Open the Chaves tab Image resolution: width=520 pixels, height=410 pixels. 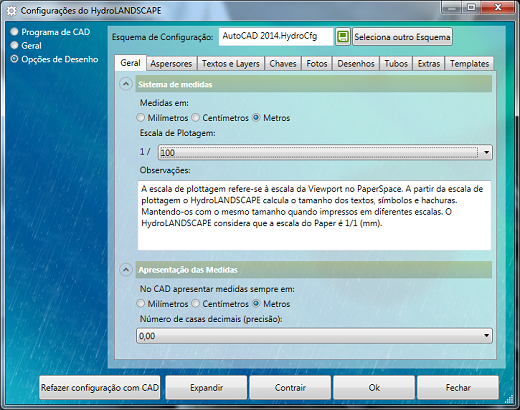coord(283,64)
